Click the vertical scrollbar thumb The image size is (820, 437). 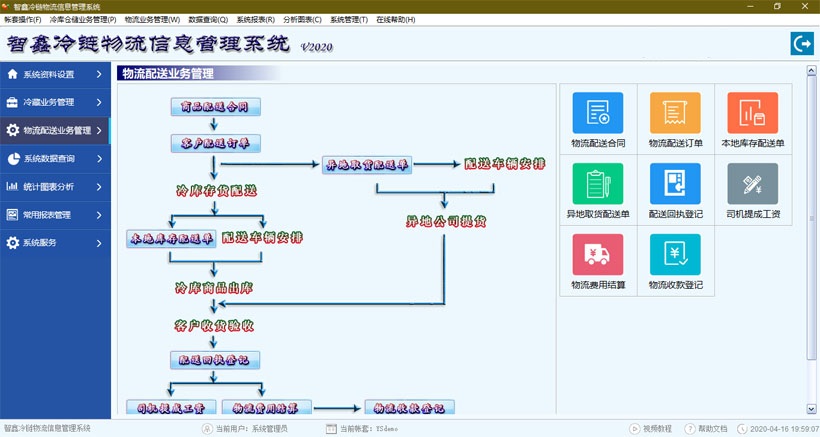[x=811, y=217]
